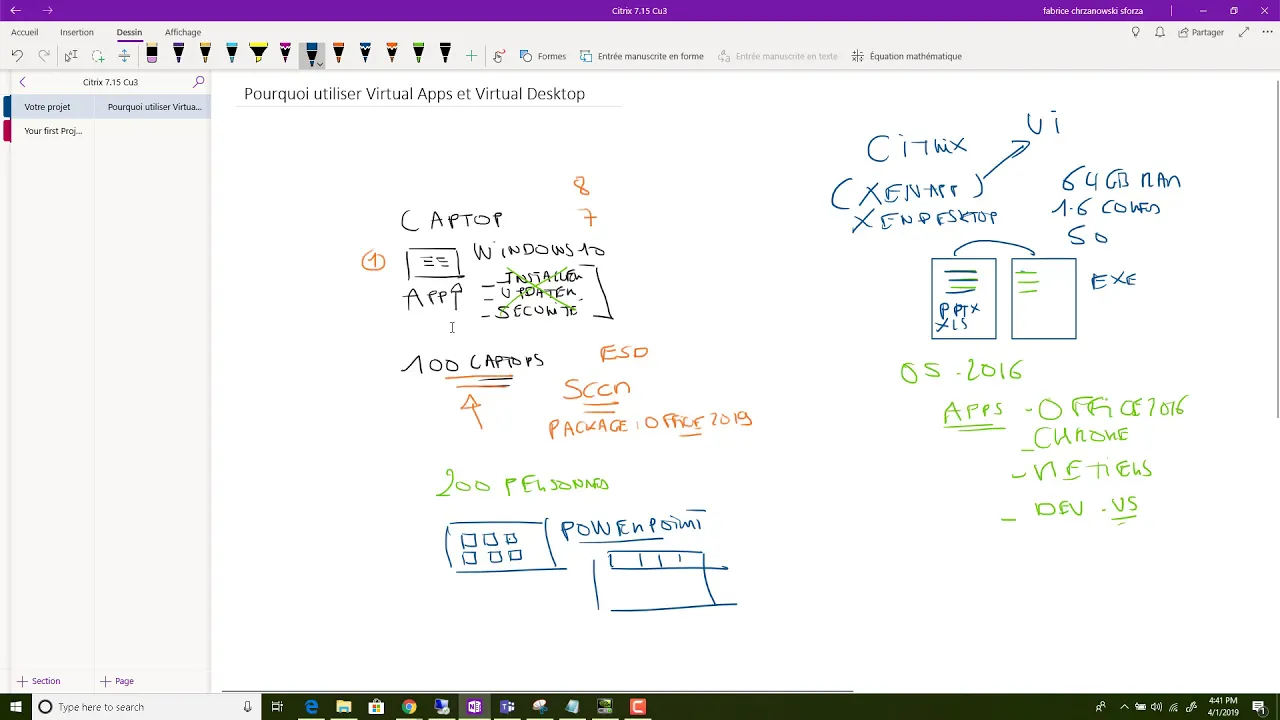This screenshot has height=720, width=1280.
Task: Switch to OneNote in the taskbar
Action: (x=474, y=707)
